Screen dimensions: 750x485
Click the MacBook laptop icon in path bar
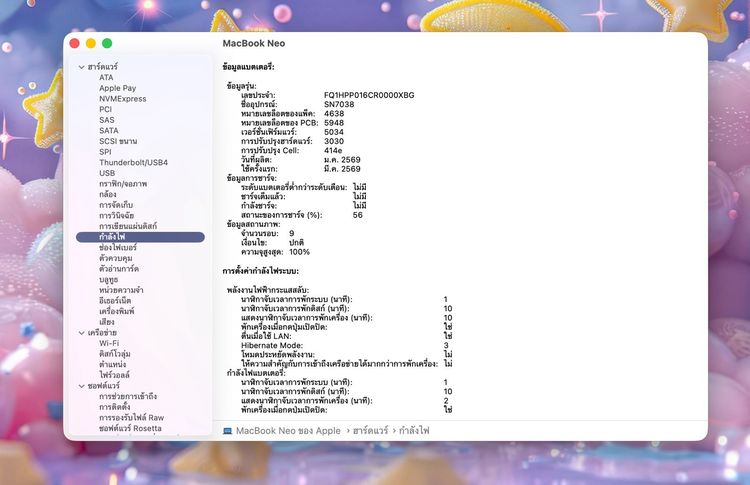click(x=227, y=431)
